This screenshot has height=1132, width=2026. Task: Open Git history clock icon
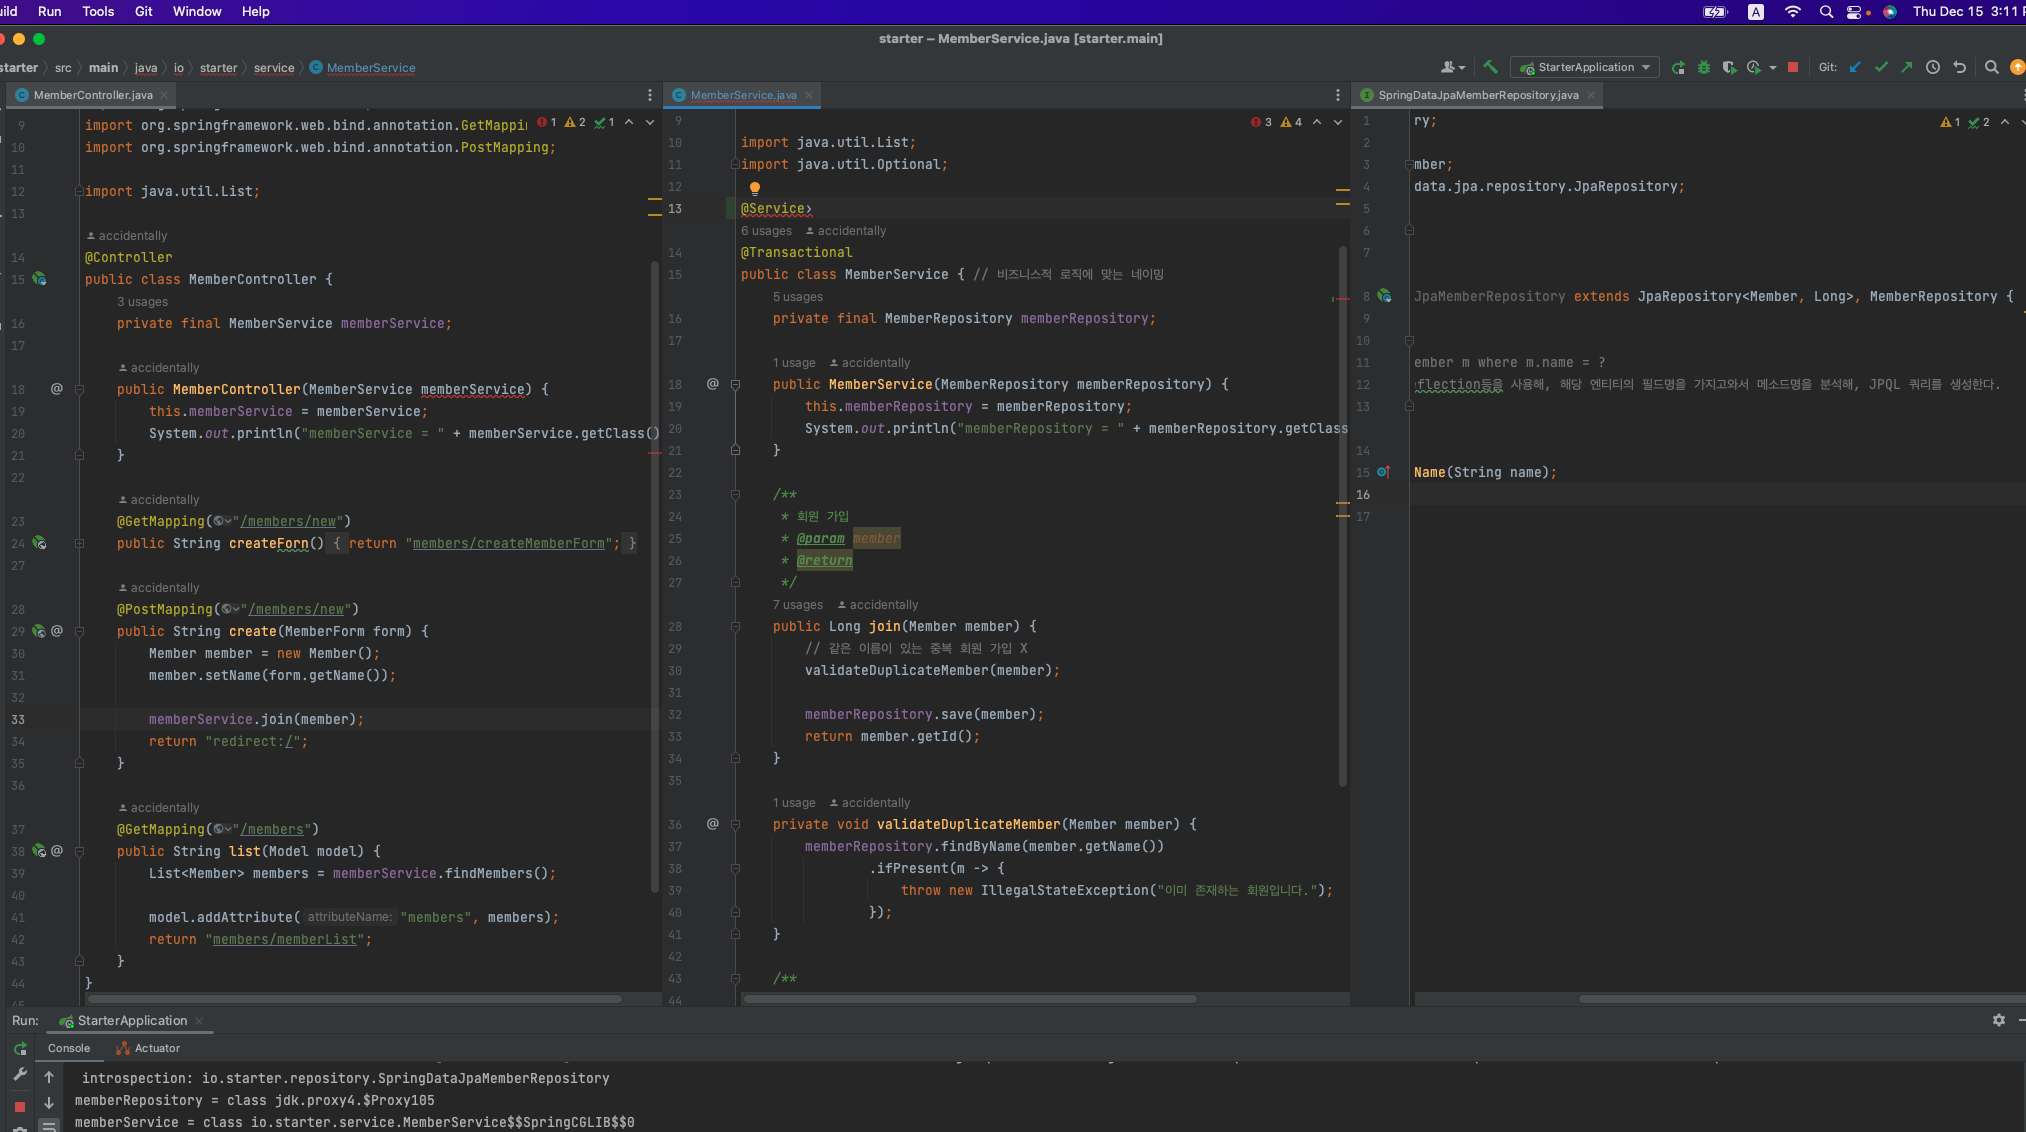(x=1933, y=67)
